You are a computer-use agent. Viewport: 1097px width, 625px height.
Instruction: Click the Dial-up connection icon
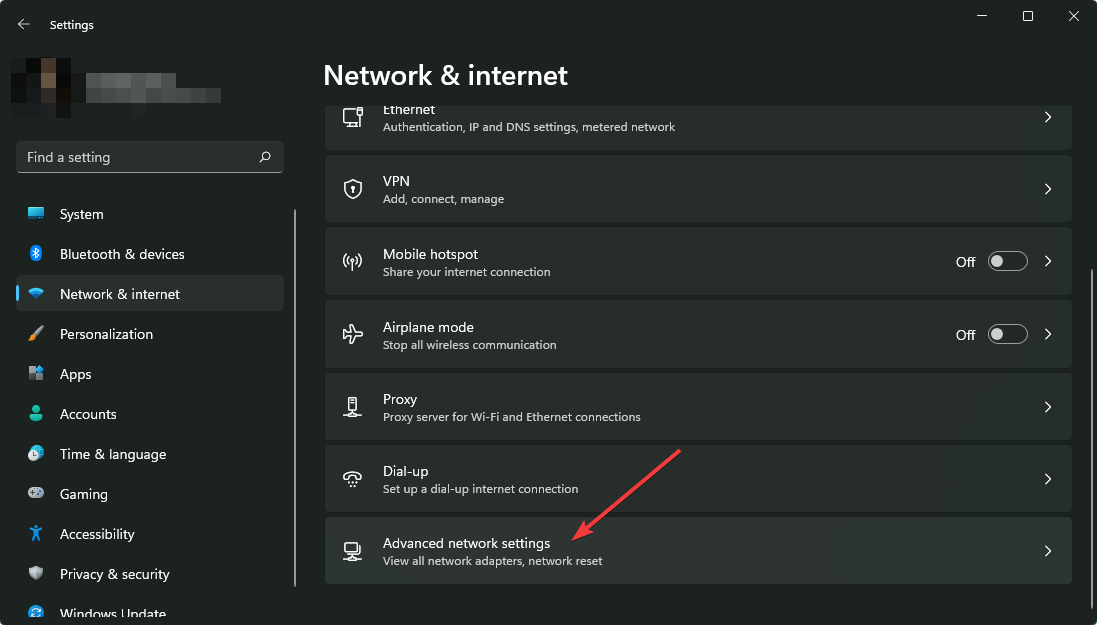tap(352, 478)
